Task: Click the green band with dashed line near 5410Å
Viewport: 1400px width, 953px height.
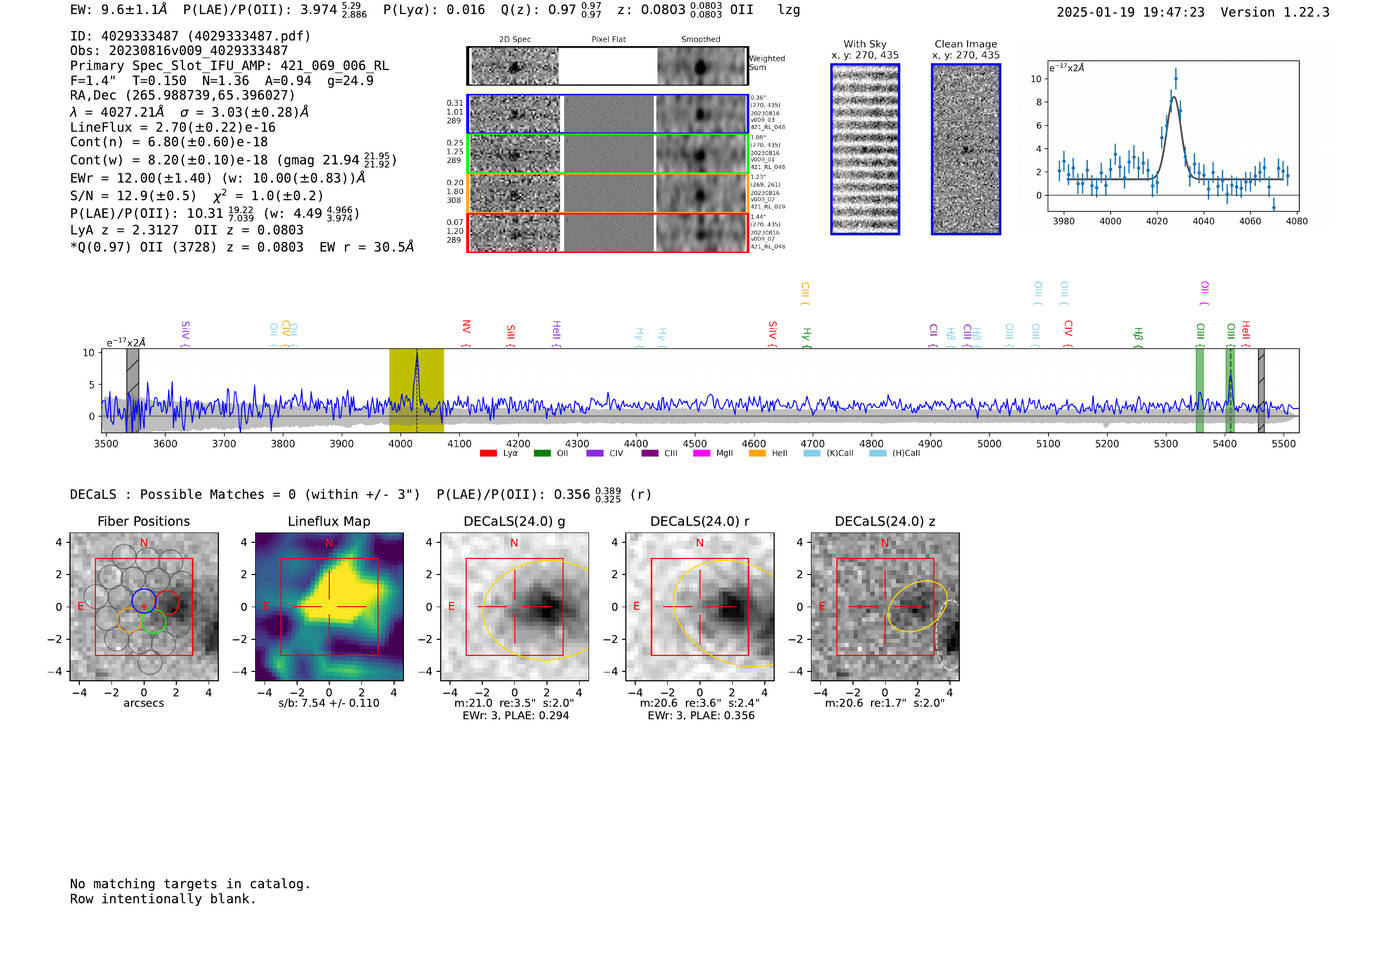Action: click(x=1231, y=391)
